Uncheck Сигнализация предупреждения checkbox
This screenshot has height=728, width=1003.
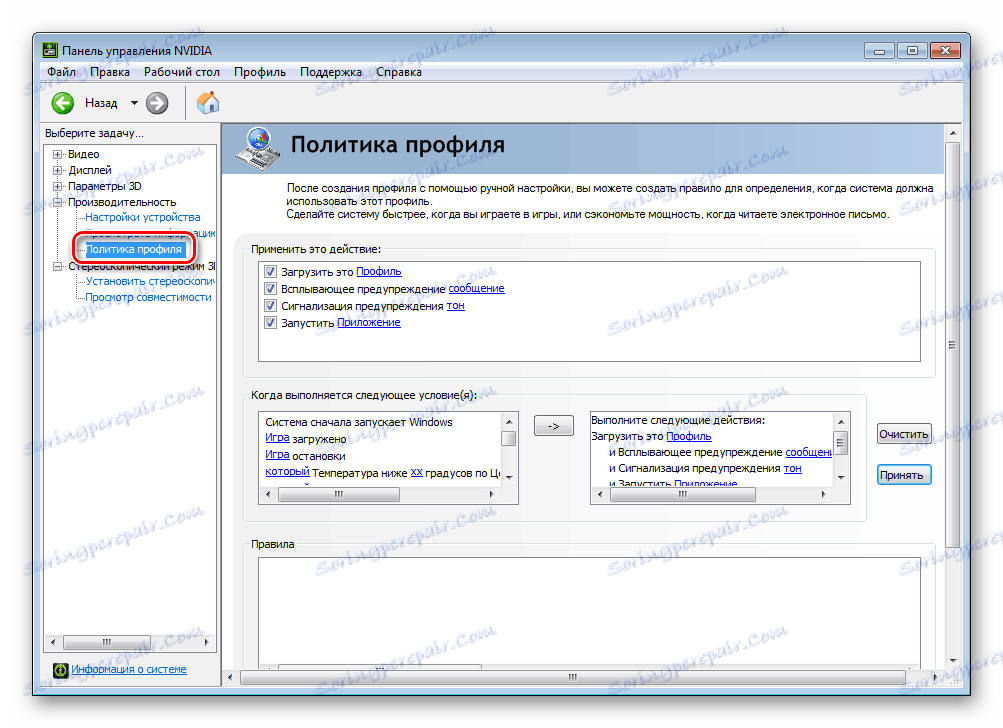(x=271, y=306)
